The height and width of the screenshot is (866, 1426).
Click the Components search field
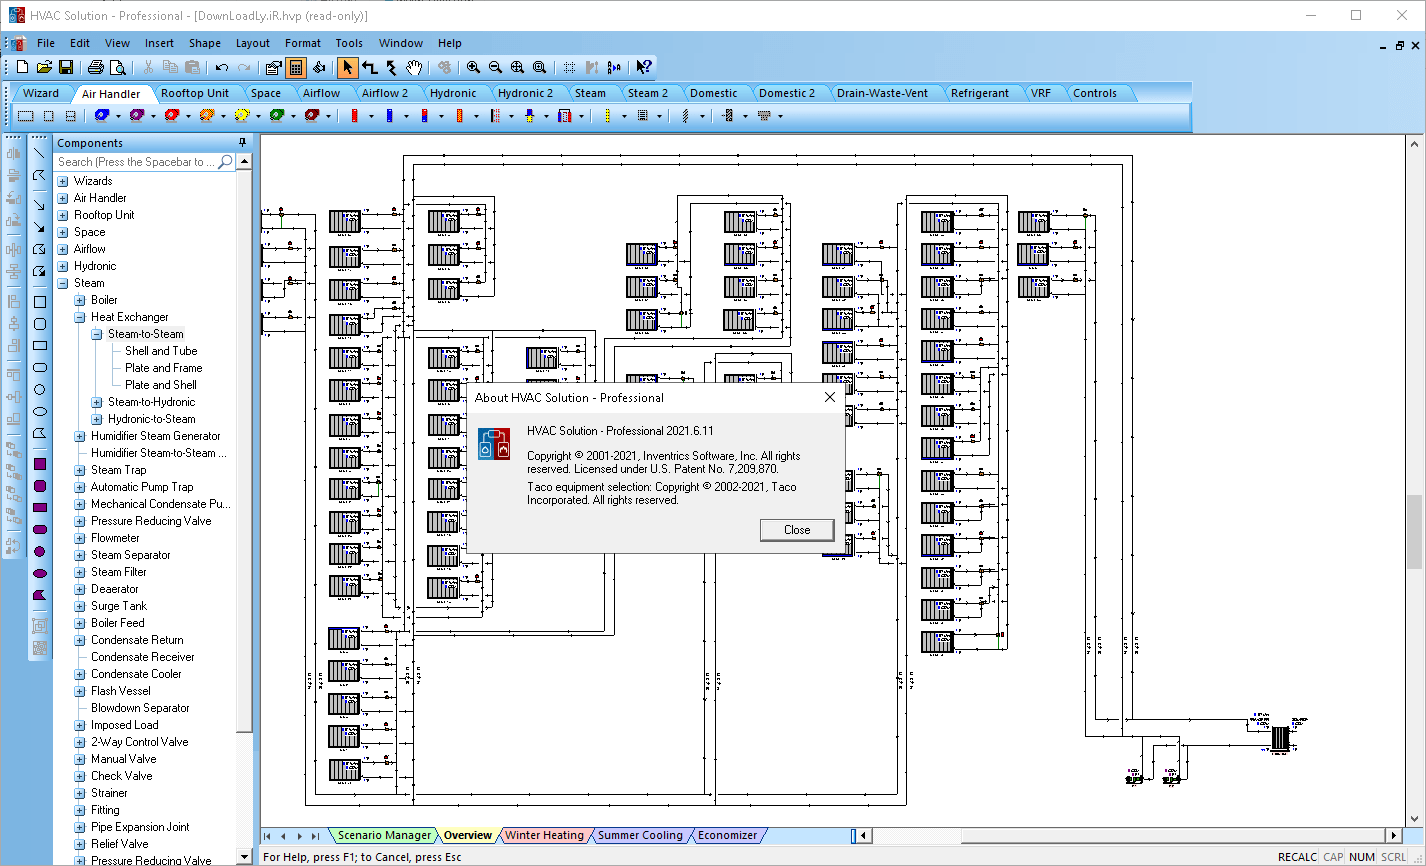[x=140, y=161]
